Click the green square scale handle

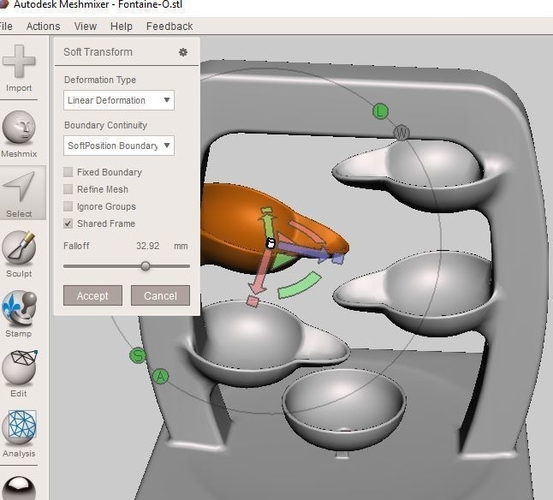pyautogui.click(x=267, y=211)
